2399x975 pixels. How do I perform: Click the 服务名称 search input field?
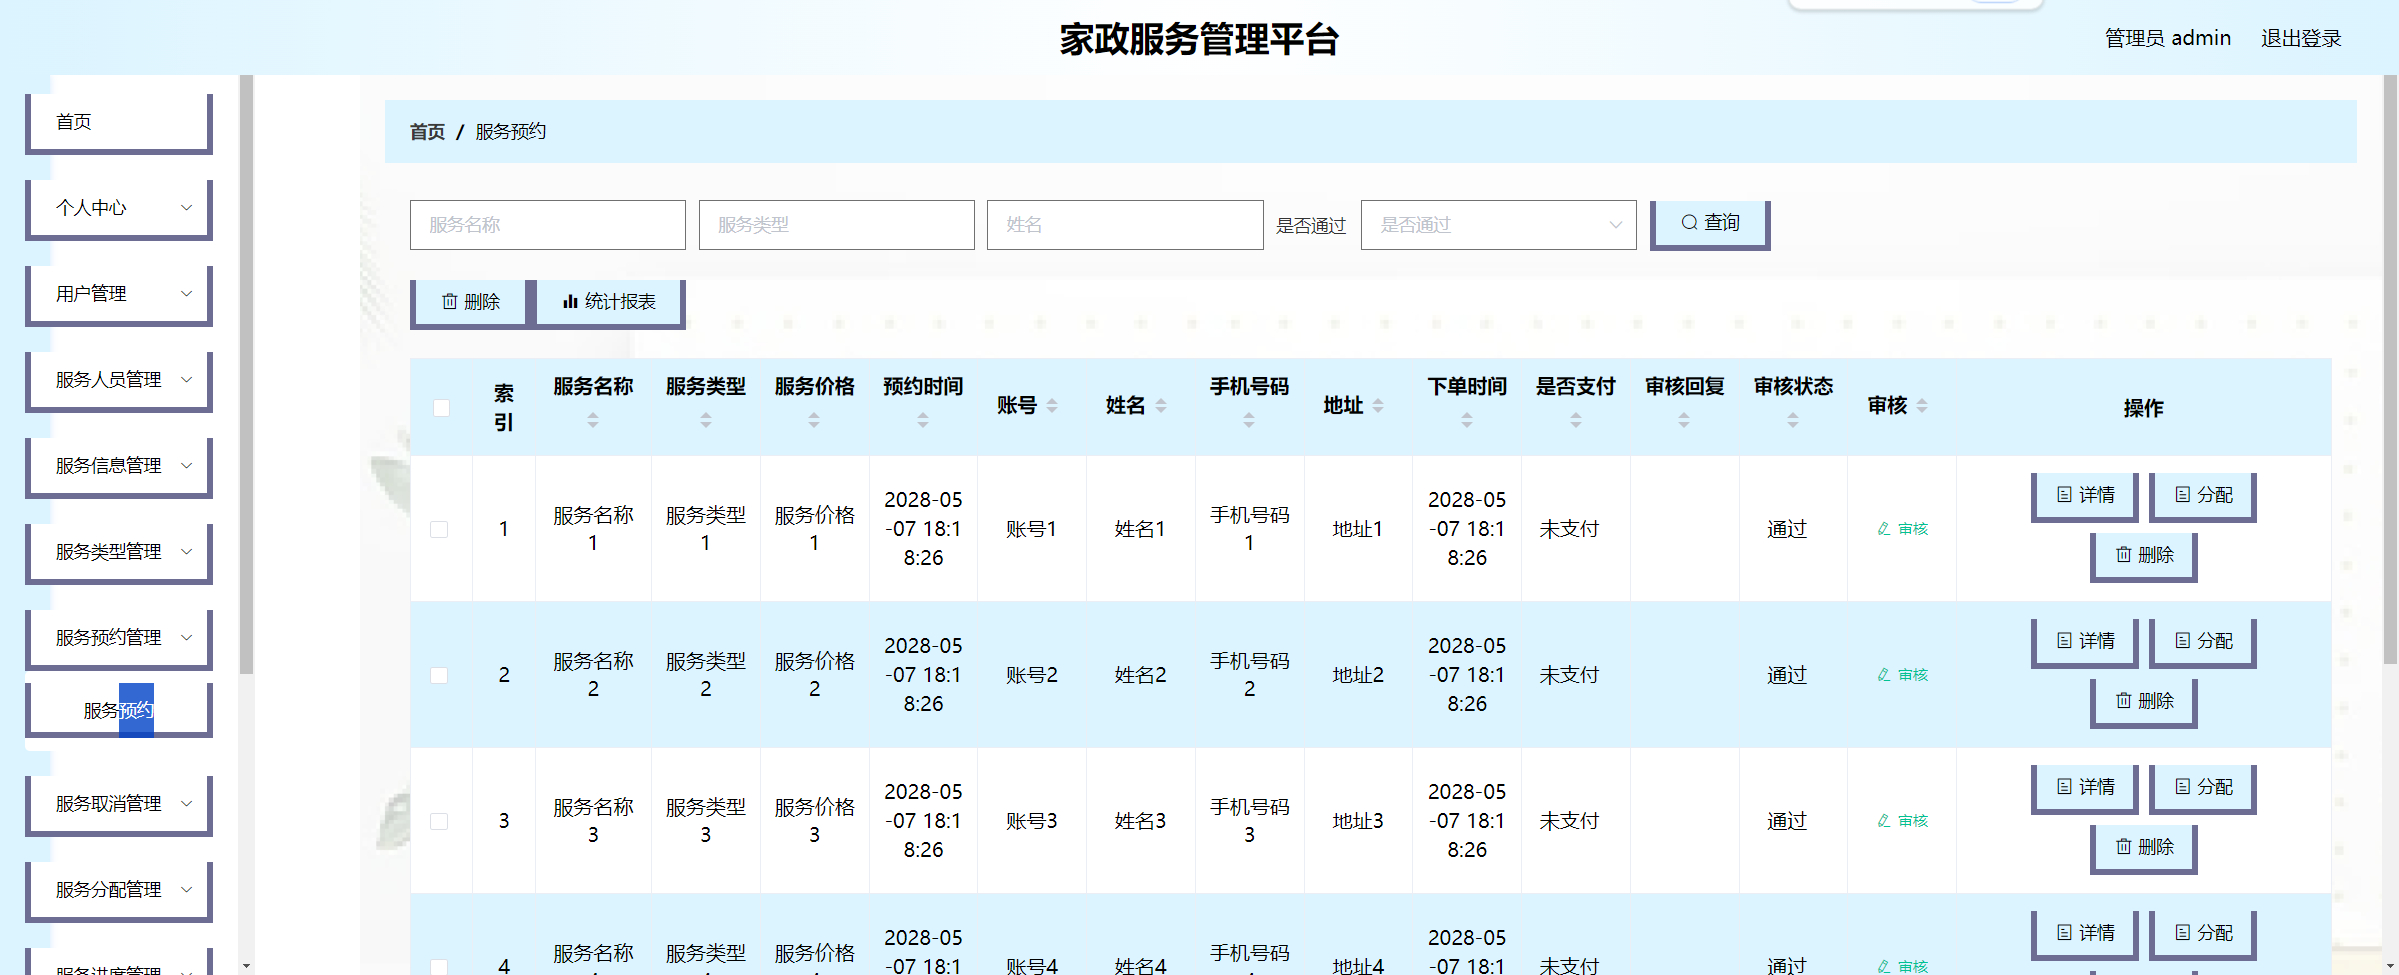pyautogui.click(x=547, y=224)
